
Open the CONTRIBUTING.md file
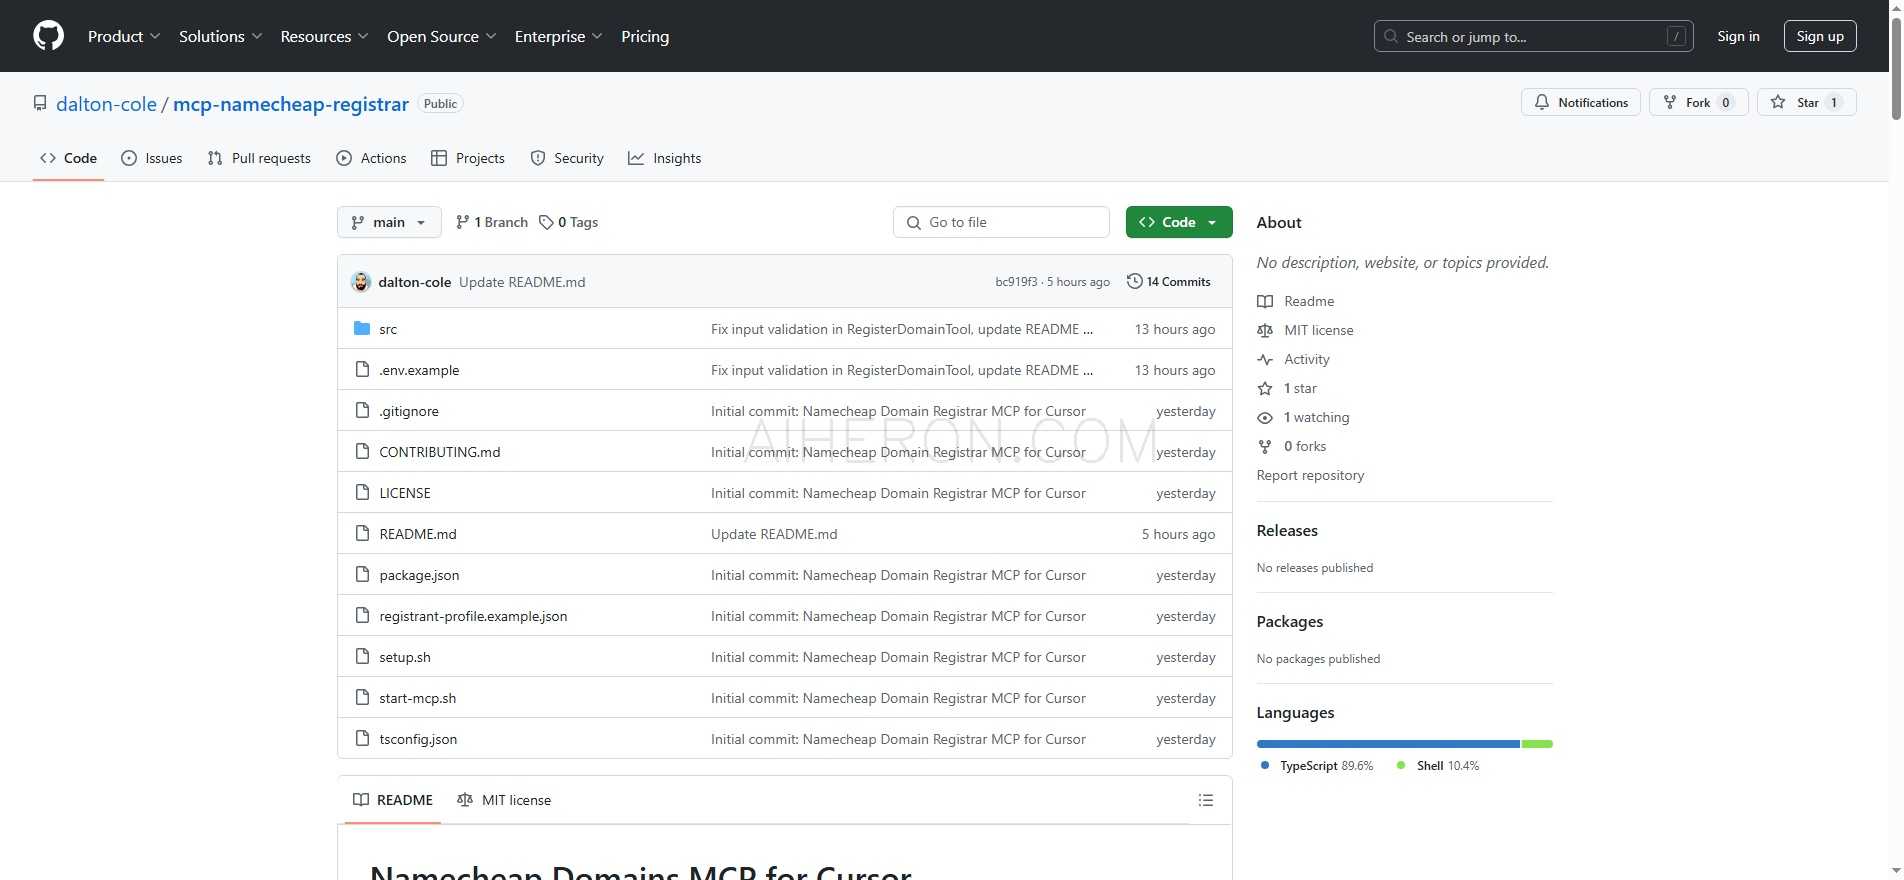click(x=440, y=452)
